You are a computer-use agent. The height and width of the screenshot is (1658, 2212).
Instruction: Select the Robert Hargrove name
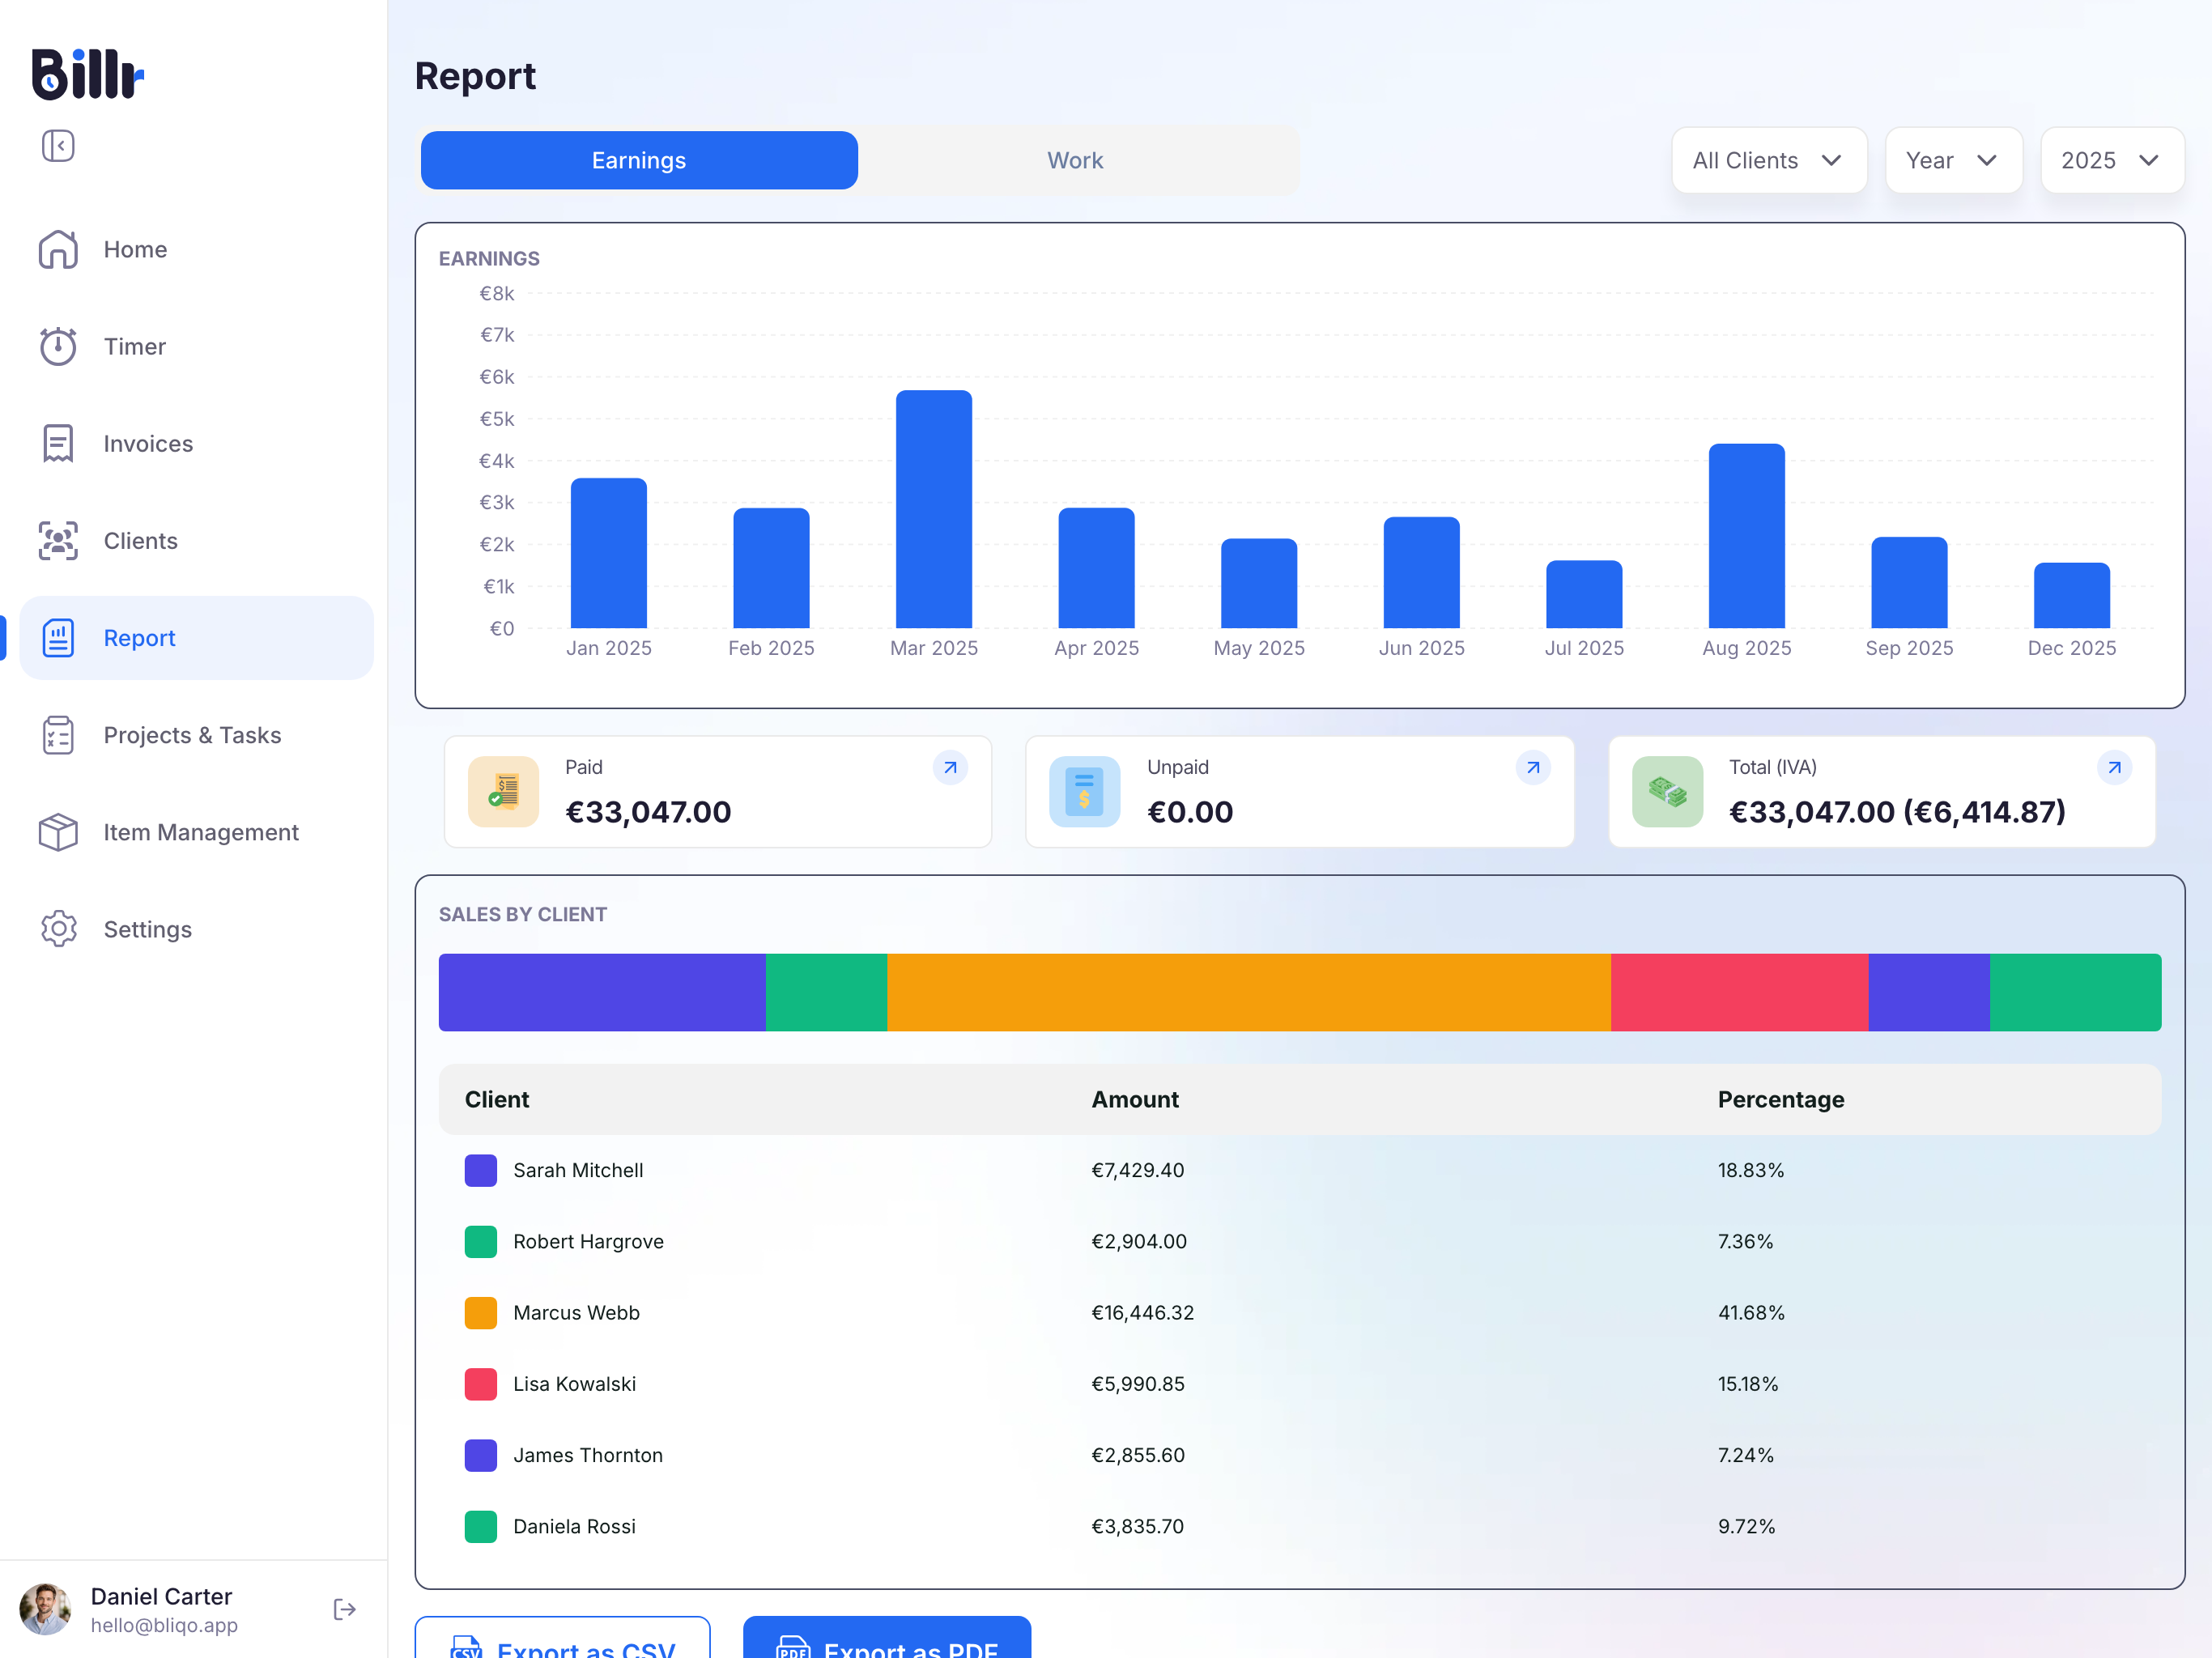click(x=588, y=1241)
